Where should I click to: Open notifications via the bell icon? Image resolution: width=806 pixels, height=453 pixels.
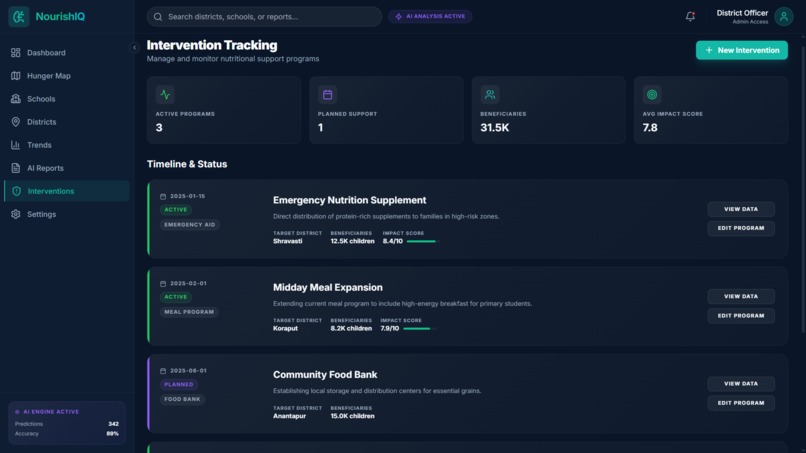pyautogui.click(x=690, y=16)
